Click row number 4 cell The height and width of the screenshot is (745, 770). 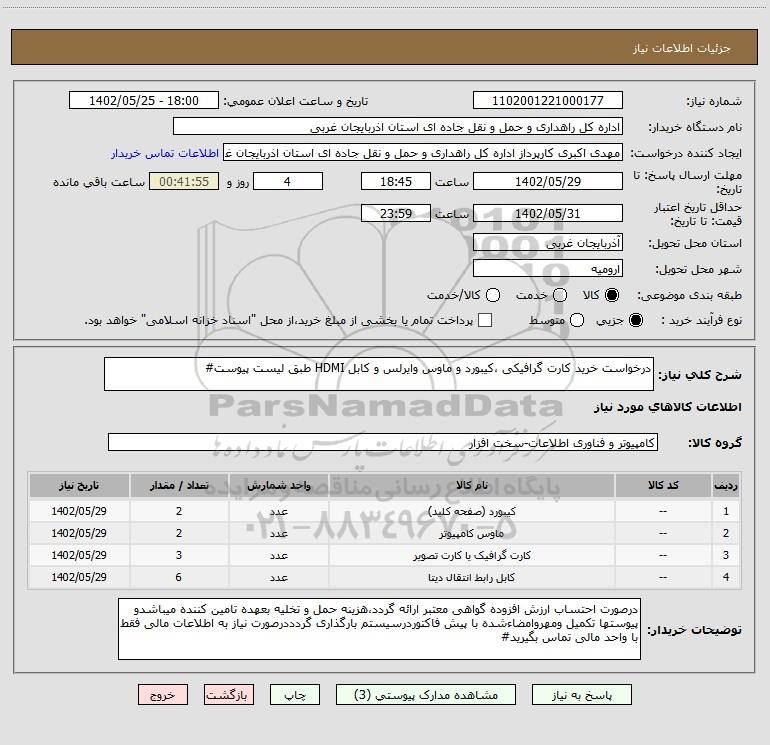[726, 578]
